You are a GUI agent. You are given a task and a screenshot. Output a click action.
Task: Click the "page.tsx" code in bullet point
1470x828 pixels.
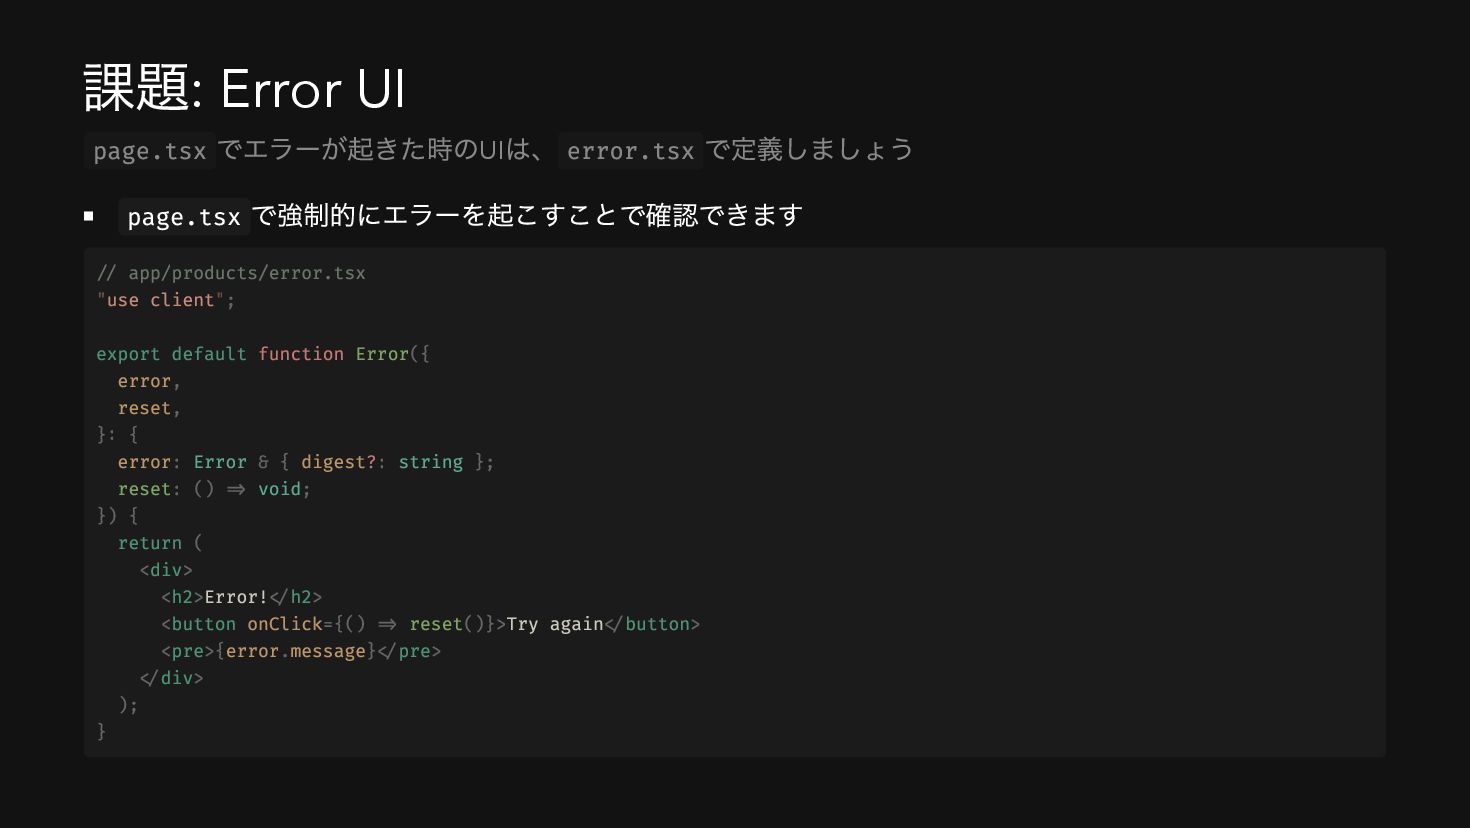[x=184, y=217]
